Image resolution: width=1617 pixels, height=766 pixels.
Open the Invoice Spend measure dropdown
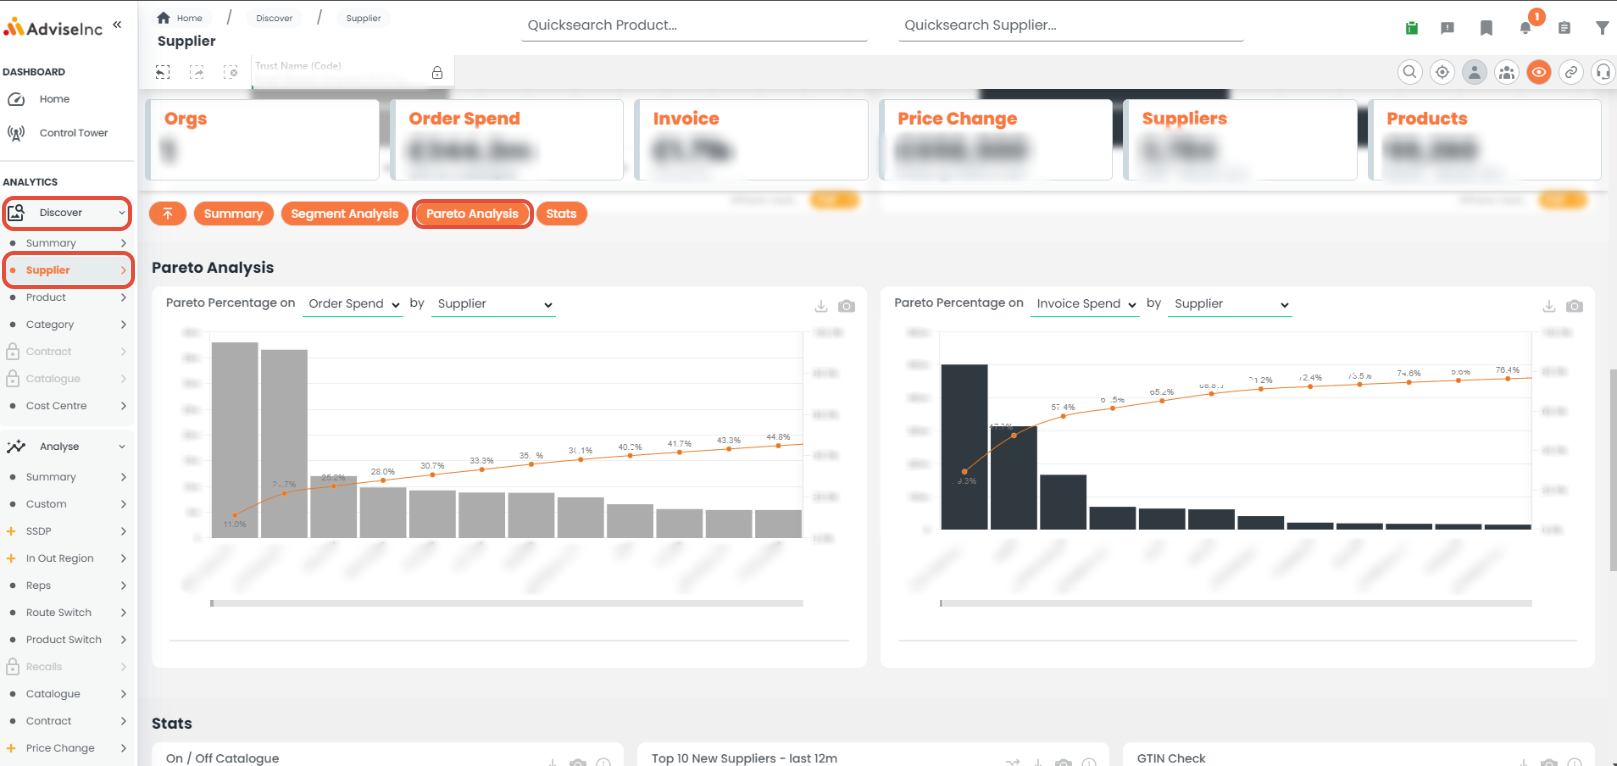1085,304
